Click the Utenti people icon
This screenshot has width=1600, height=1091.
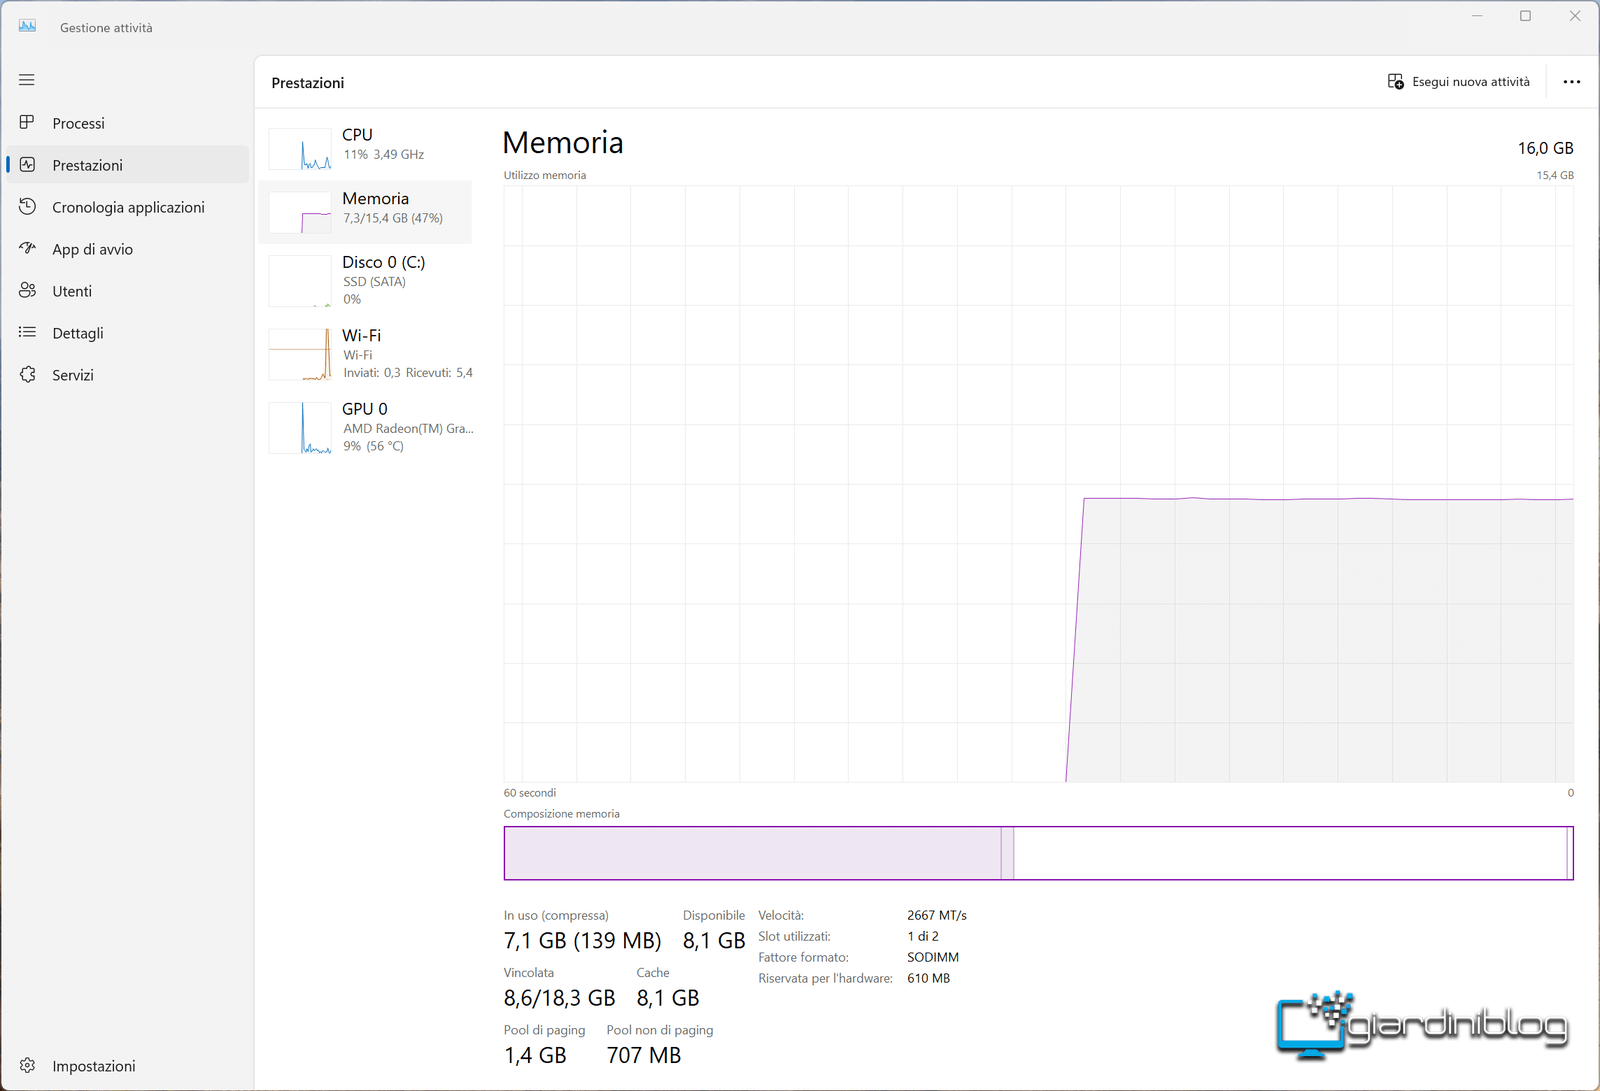[27, 290]
